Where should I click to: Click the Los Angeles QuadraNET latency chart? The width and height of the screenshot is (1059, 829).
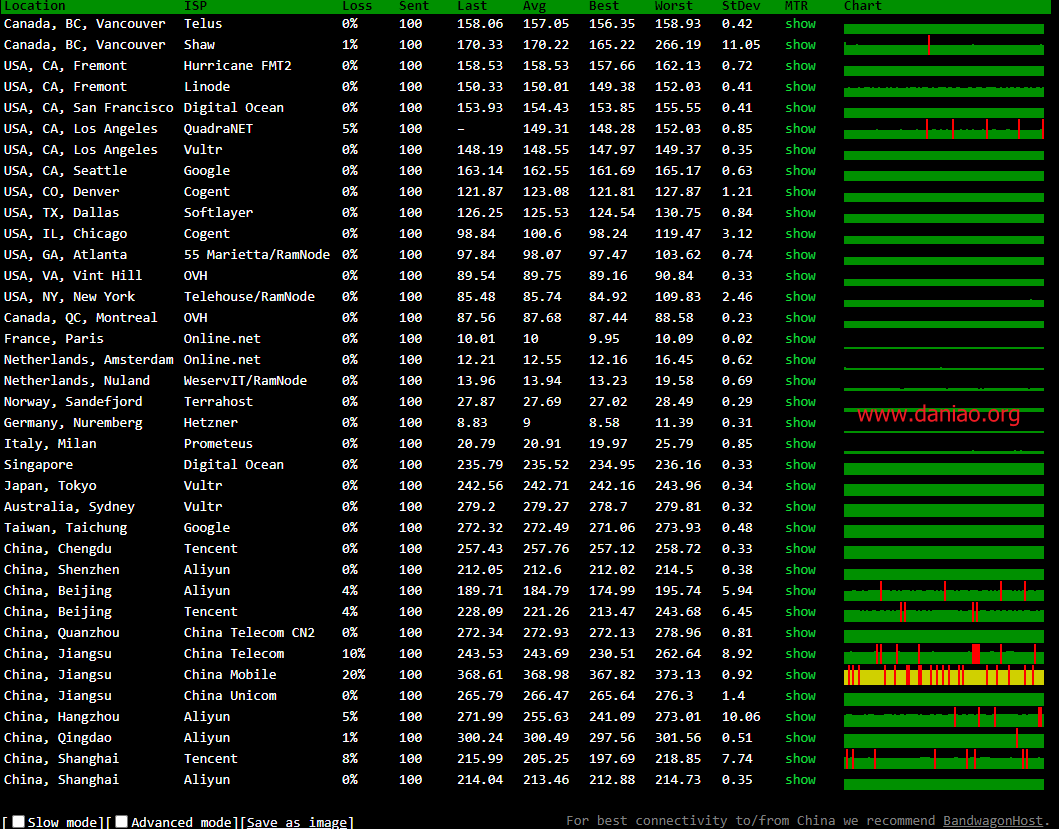(x=944, y=129)
